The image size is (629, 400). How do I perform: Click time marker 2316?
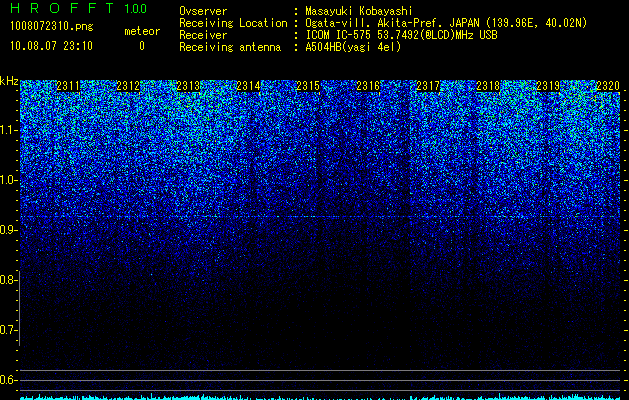point(368,86)
